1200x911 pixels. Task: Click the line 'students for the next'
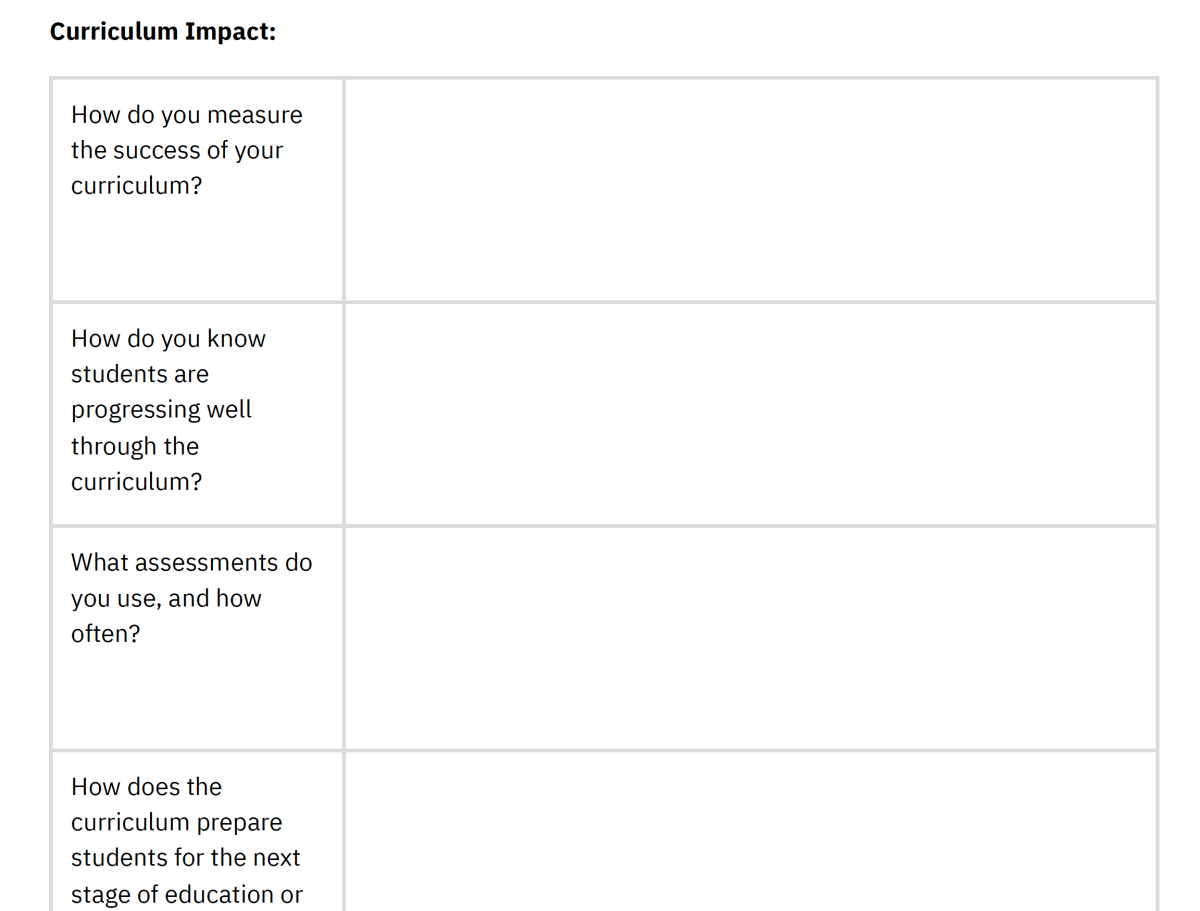click(185, 858)
